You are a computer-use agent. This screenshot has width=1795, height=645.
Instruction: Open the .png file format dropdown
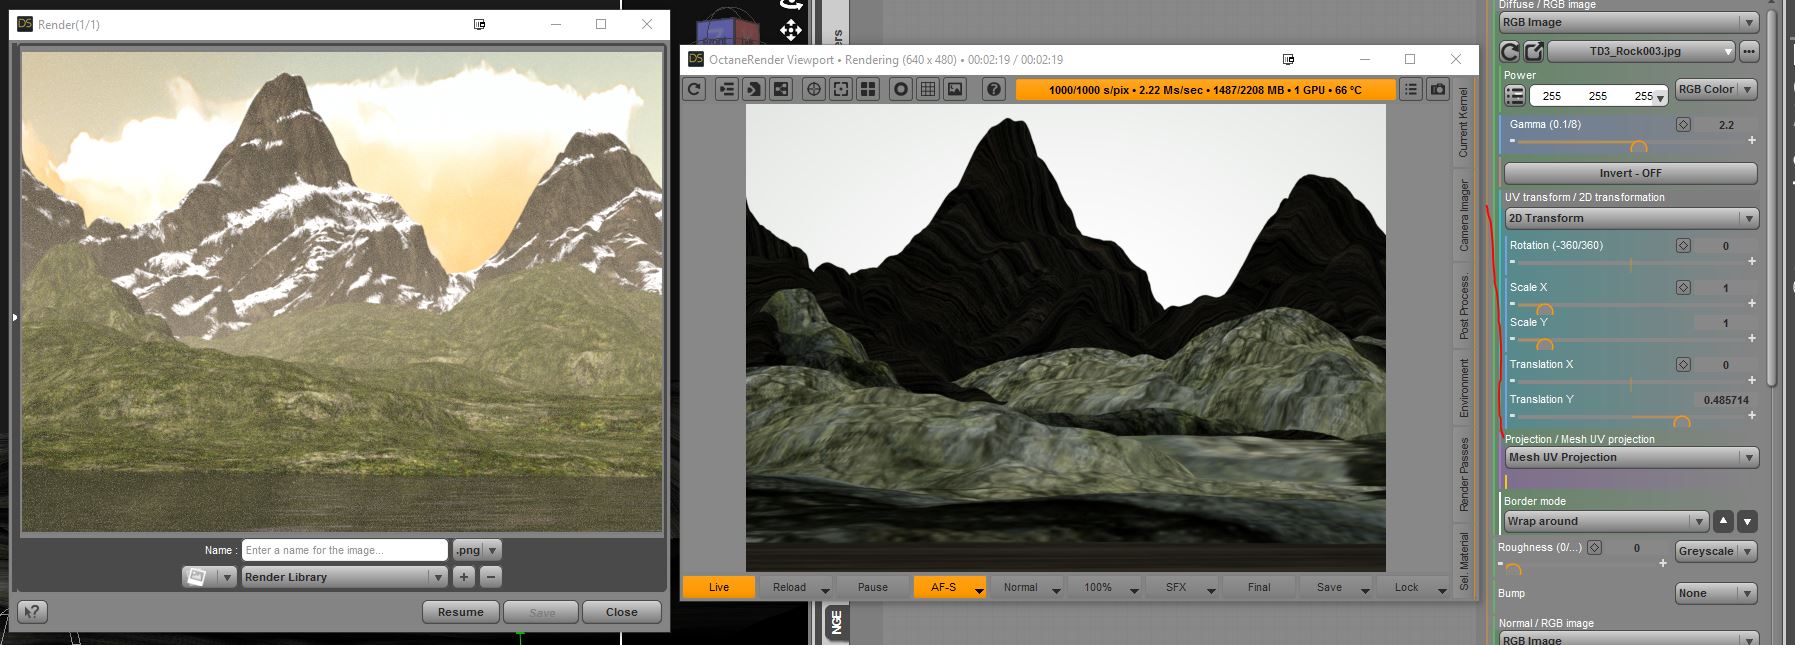[x=477, y=550]
